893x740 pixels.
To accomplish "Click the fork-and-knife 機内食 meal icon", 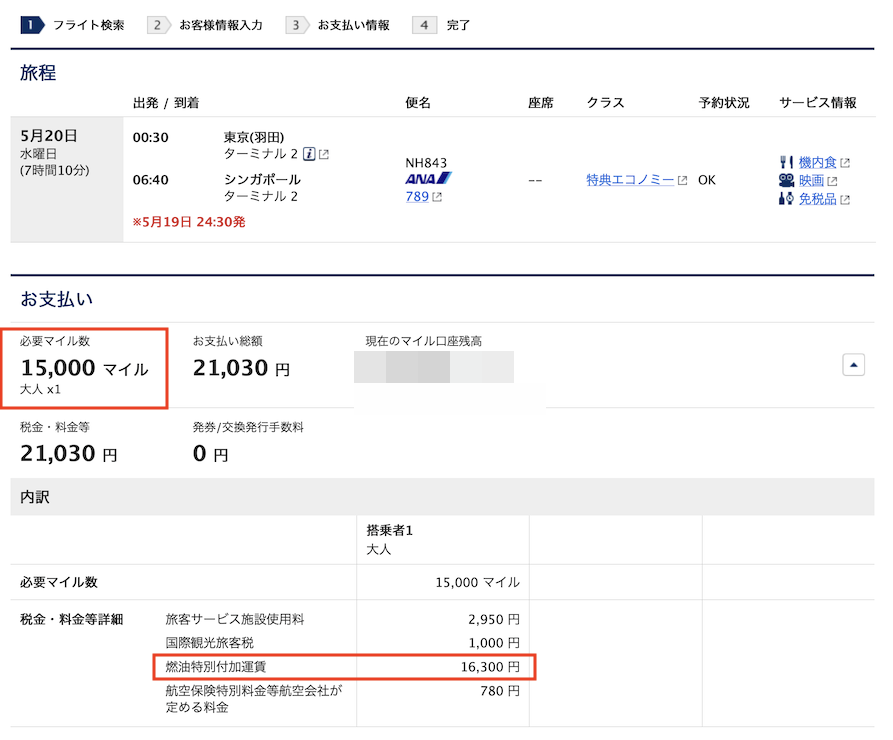I will pos(786,161).
